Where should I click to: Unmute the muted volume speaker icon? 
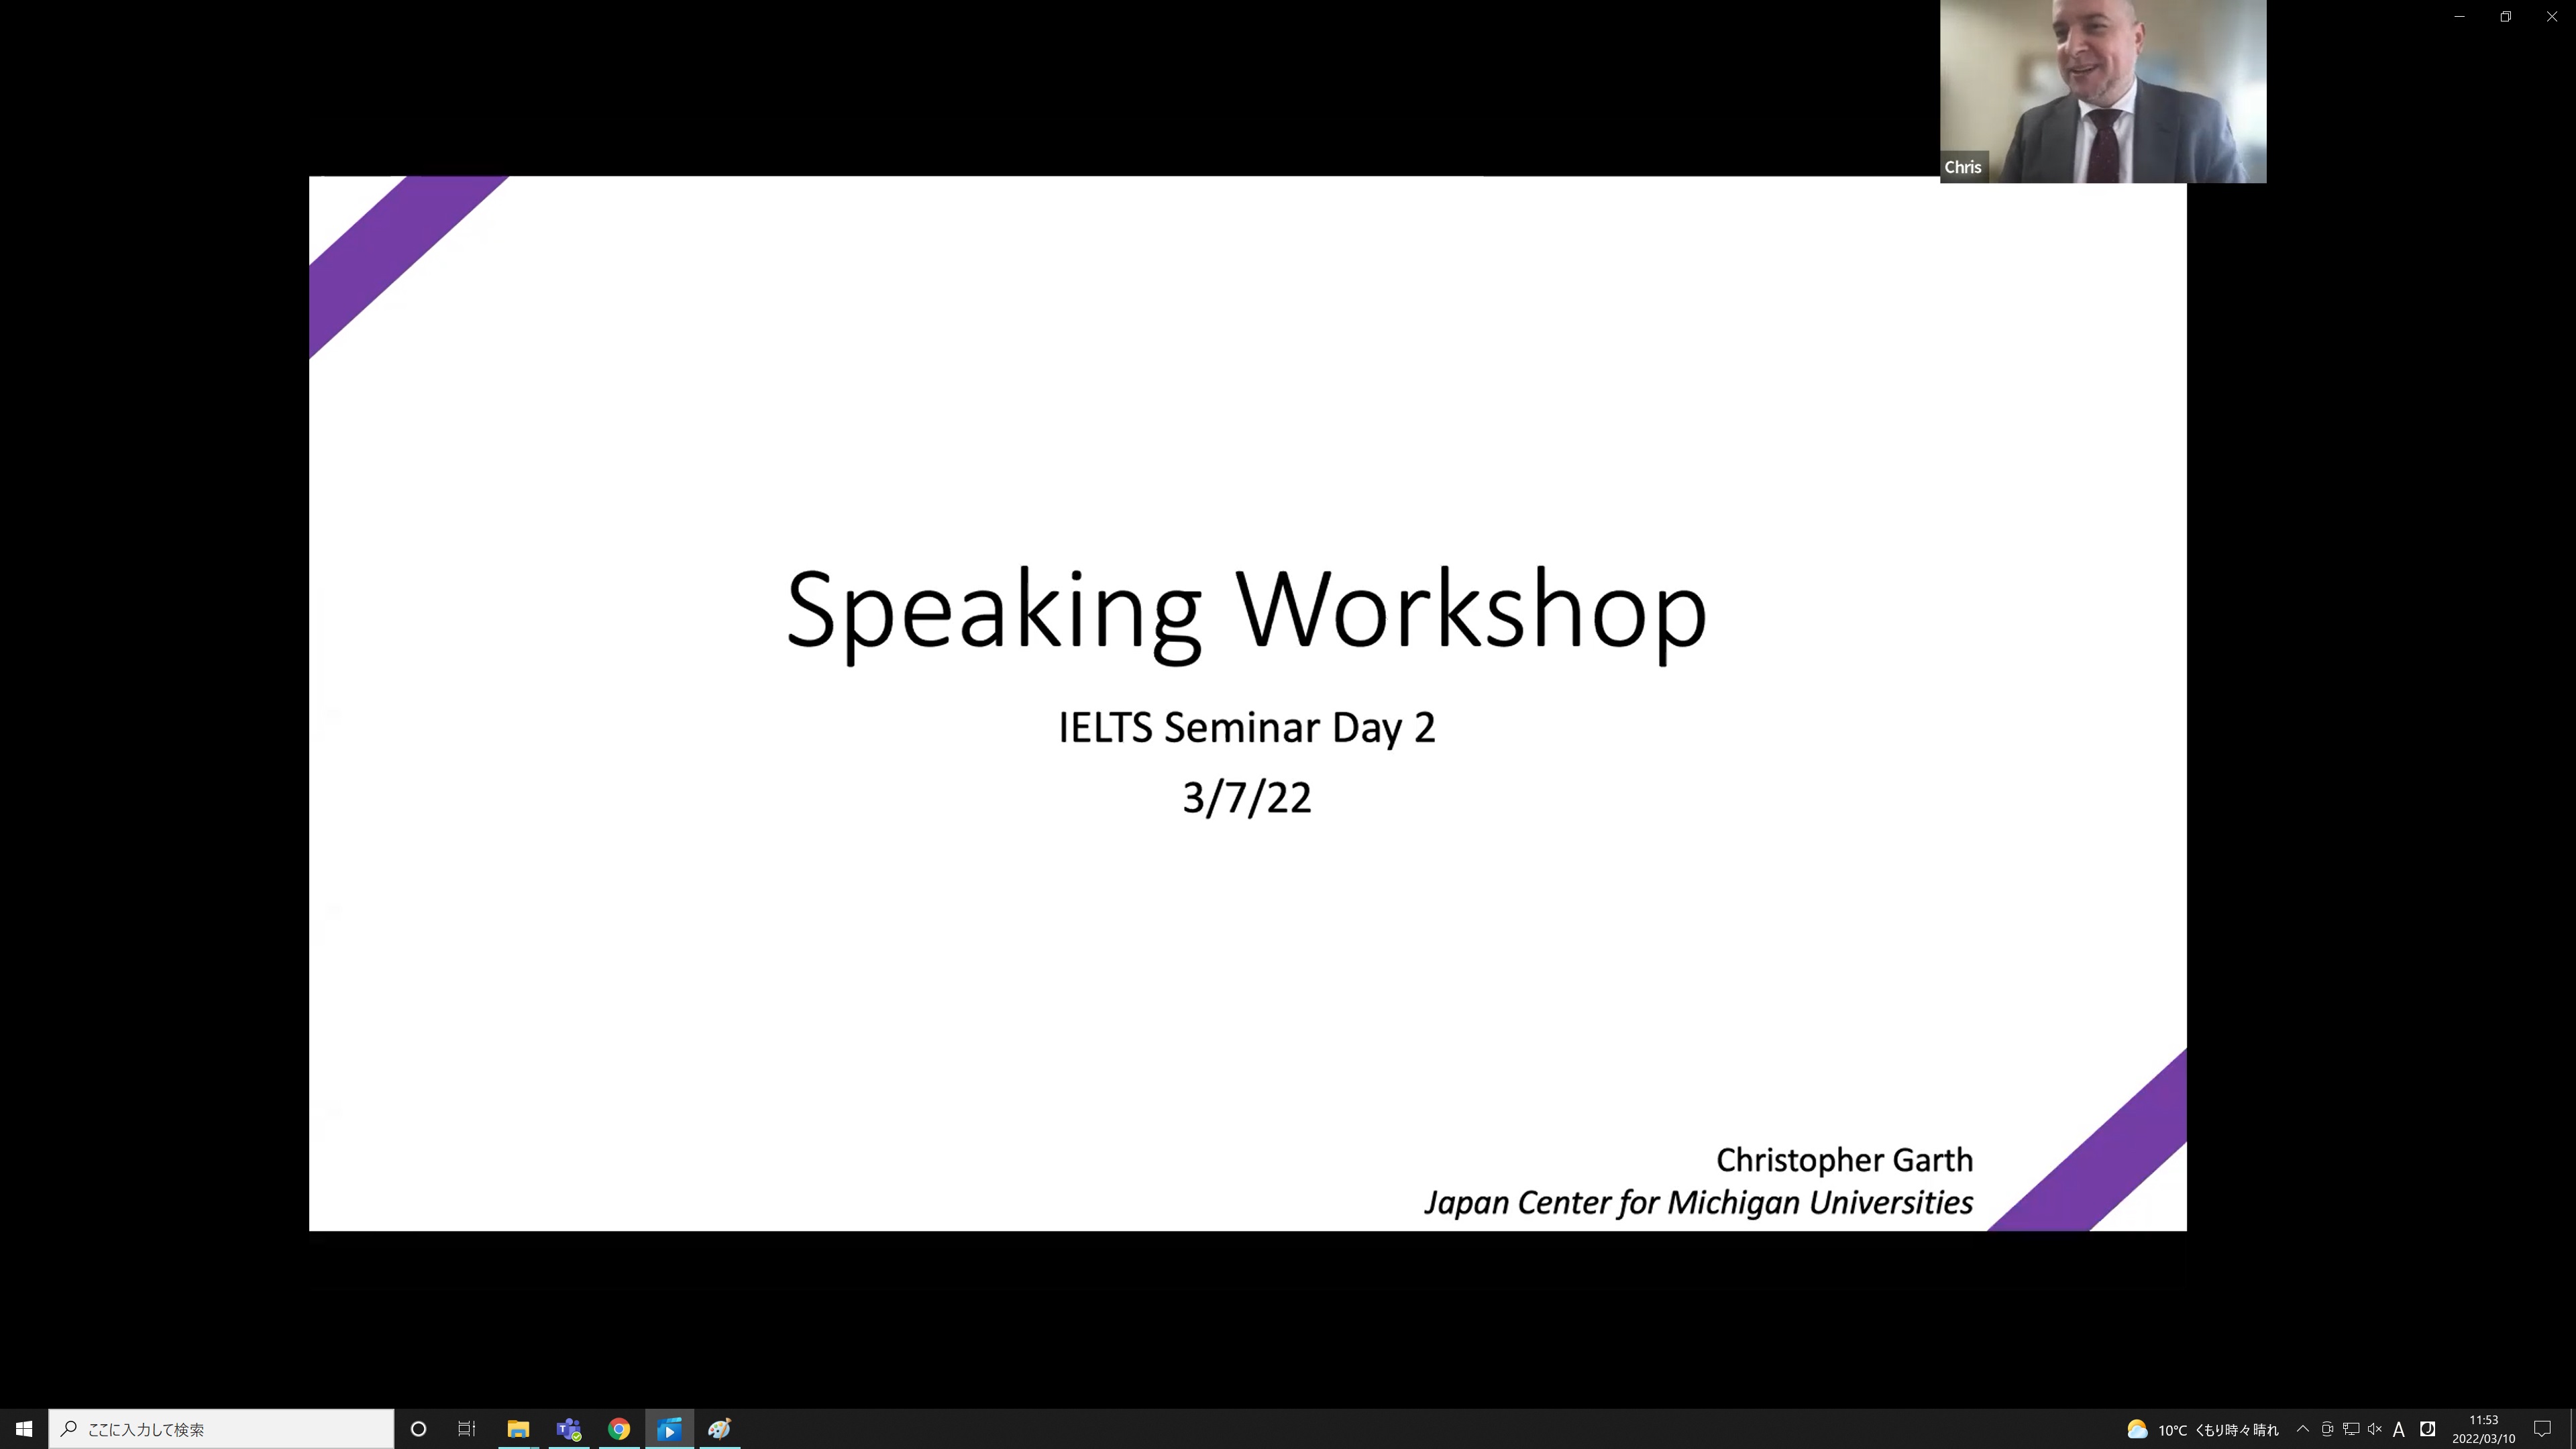2375,1429
